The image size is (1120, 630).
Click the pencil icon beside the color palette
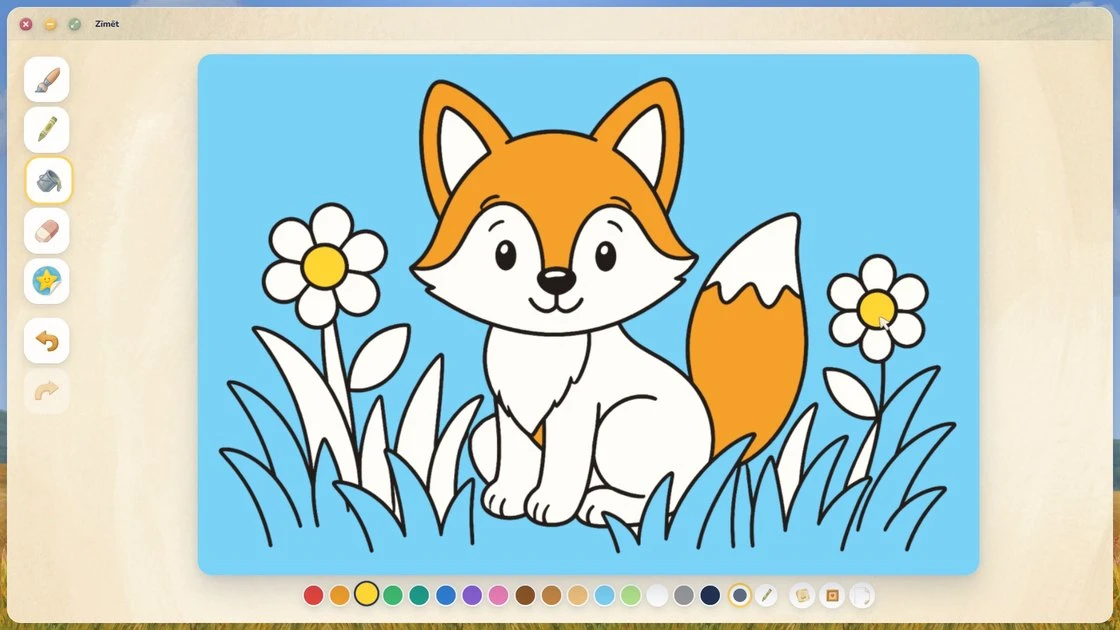[x=766, y=595]
